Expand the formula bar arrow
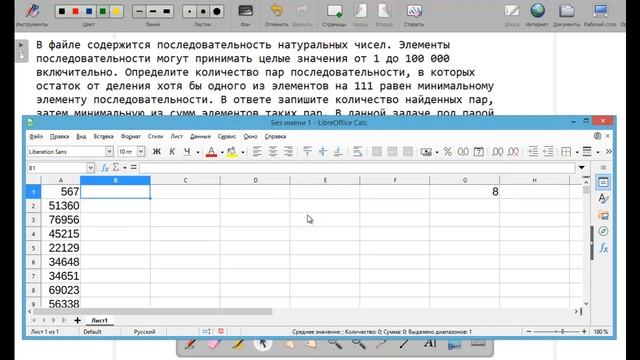Screen dimensions: 640x360 coord(582,168)
